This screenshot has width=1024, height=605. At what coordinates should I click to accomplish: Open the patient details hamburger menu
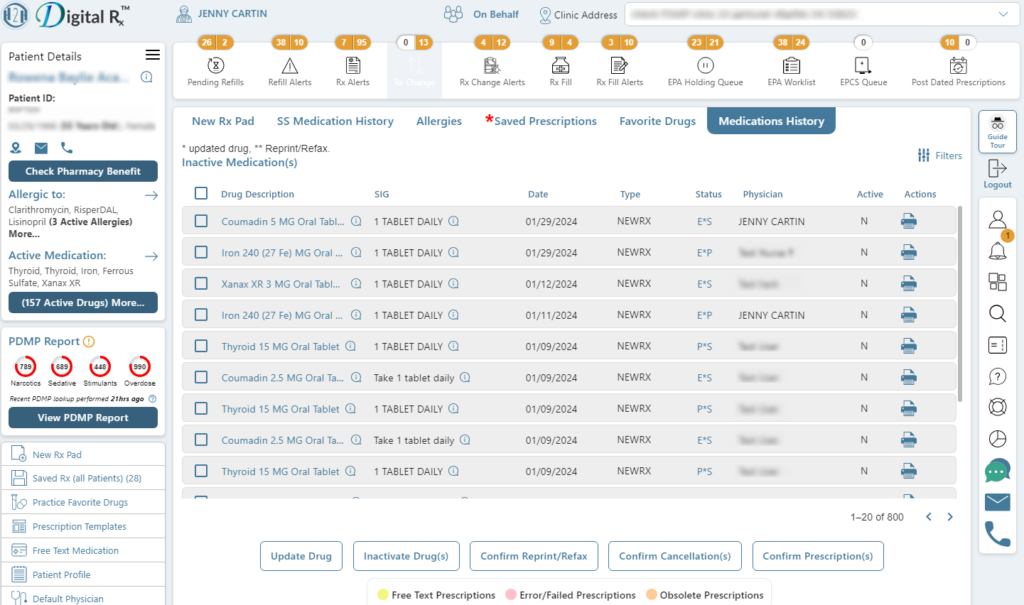[152, 55]
